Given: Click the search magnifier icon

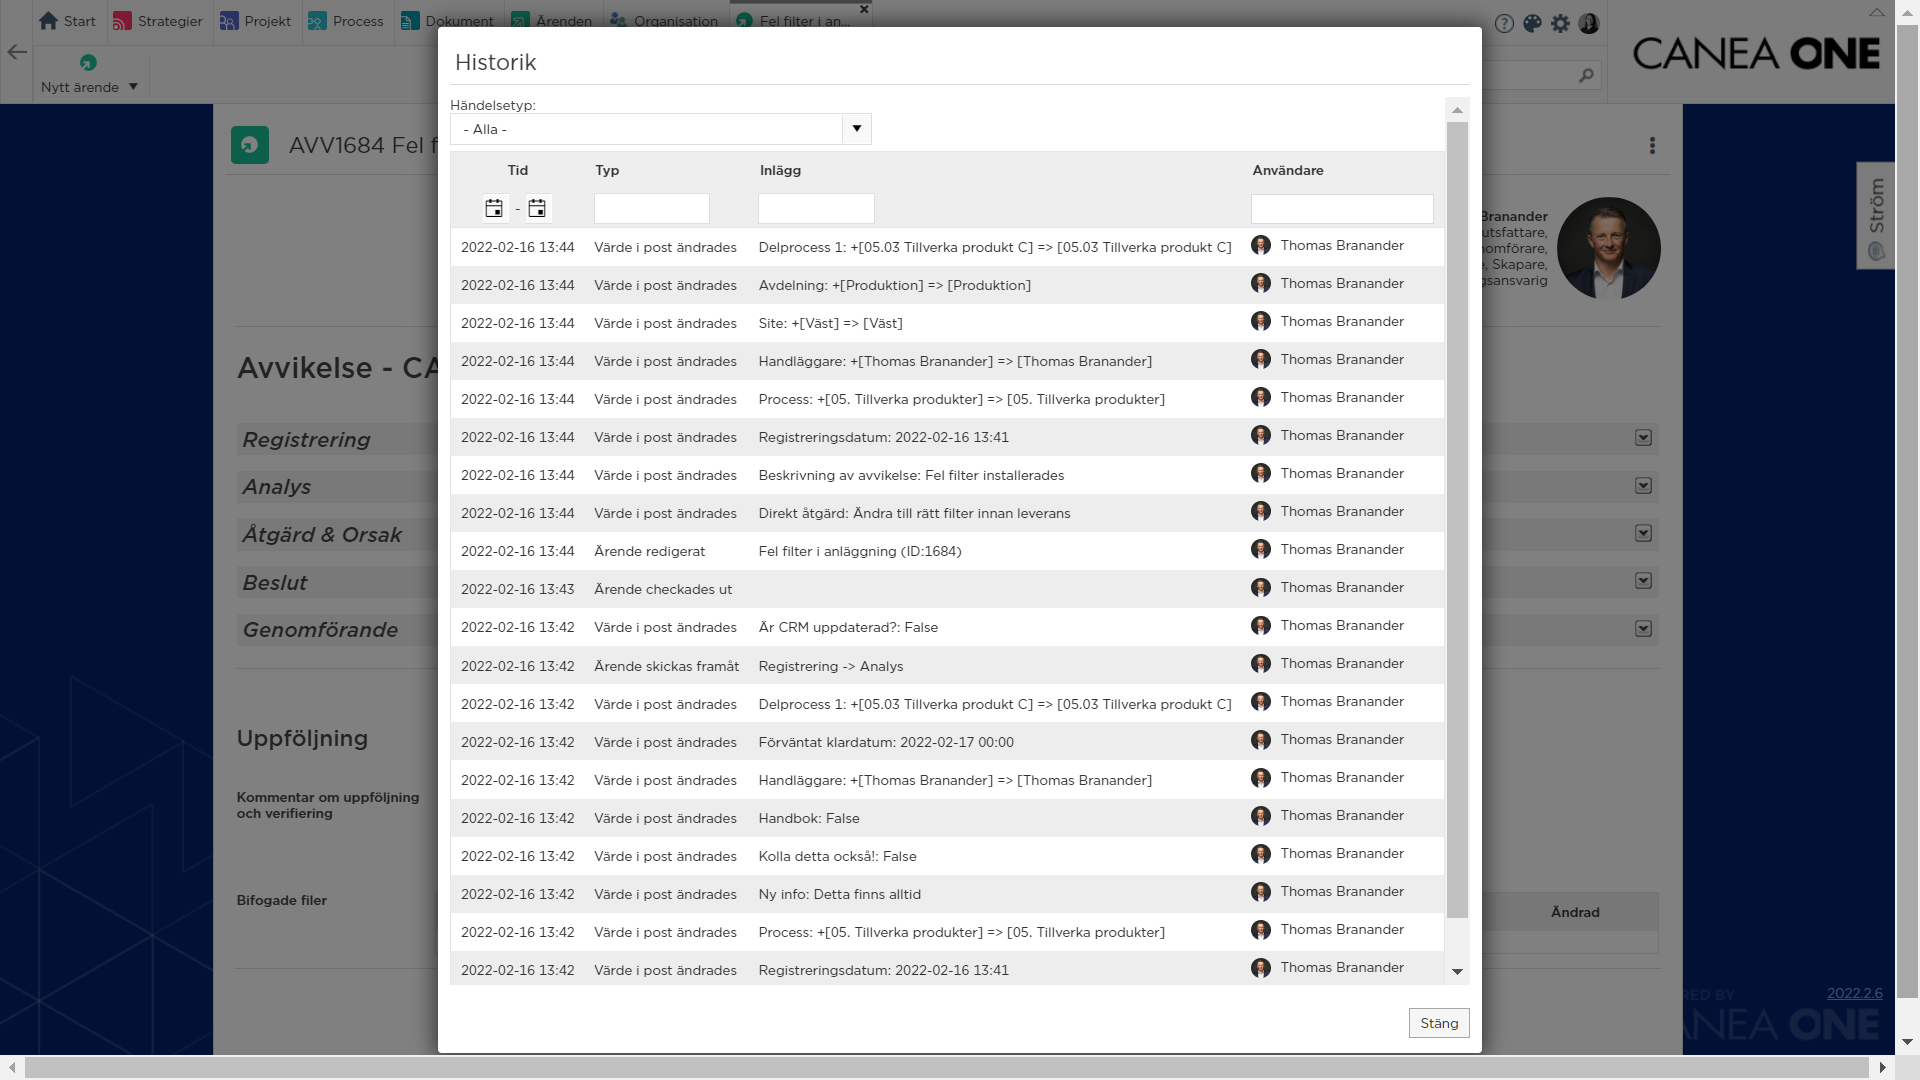Looking at the screenshot, I should tap(1586, 74).
